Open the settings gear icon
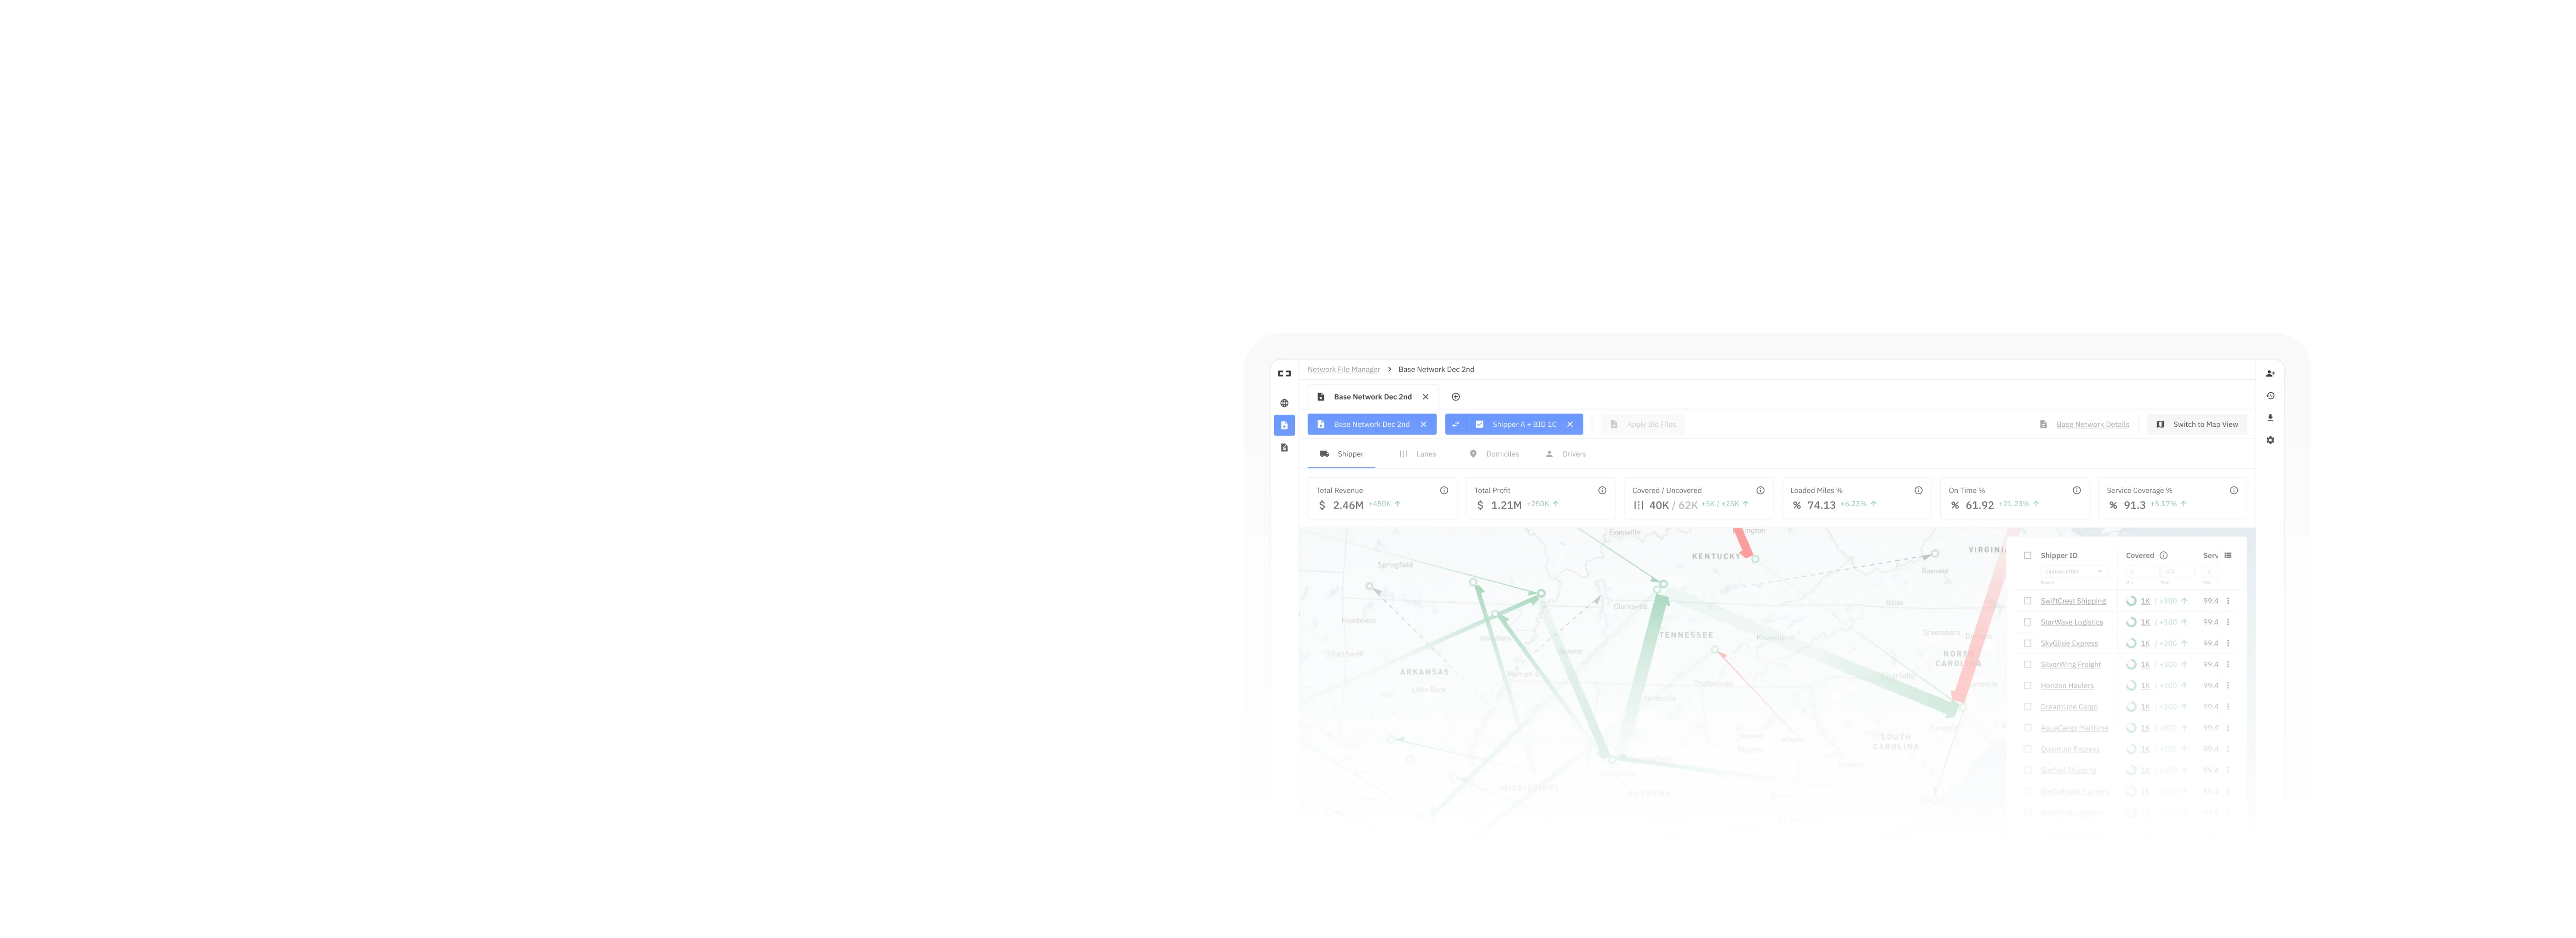The image size is (2576, 938). pyautogui.click(x=2270, y=440)
